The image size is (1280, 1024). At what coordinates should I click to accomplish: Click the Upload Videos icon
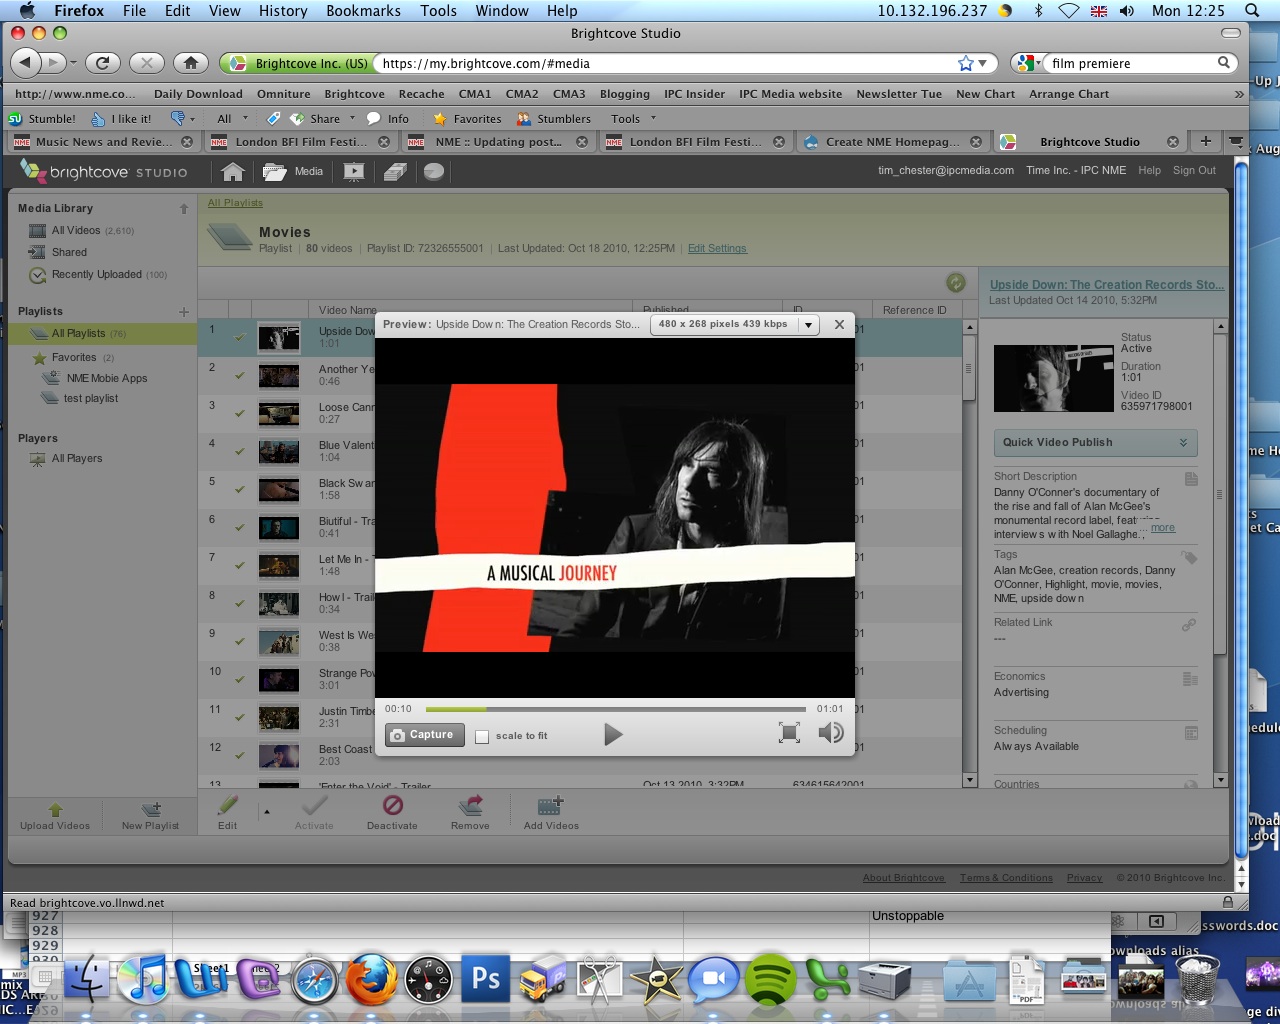pyautogui.click(x=55, y=808)
